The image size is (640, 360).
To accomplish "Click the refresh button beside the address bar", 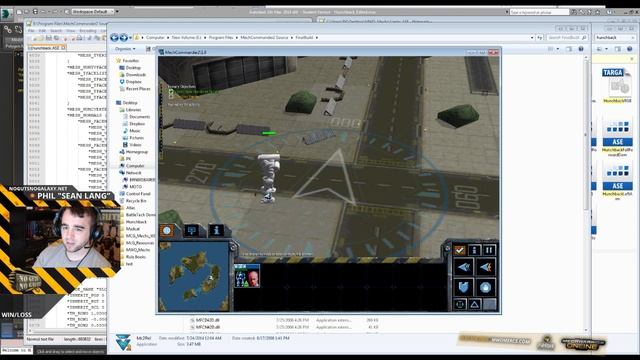I will [x=540, y=38].
